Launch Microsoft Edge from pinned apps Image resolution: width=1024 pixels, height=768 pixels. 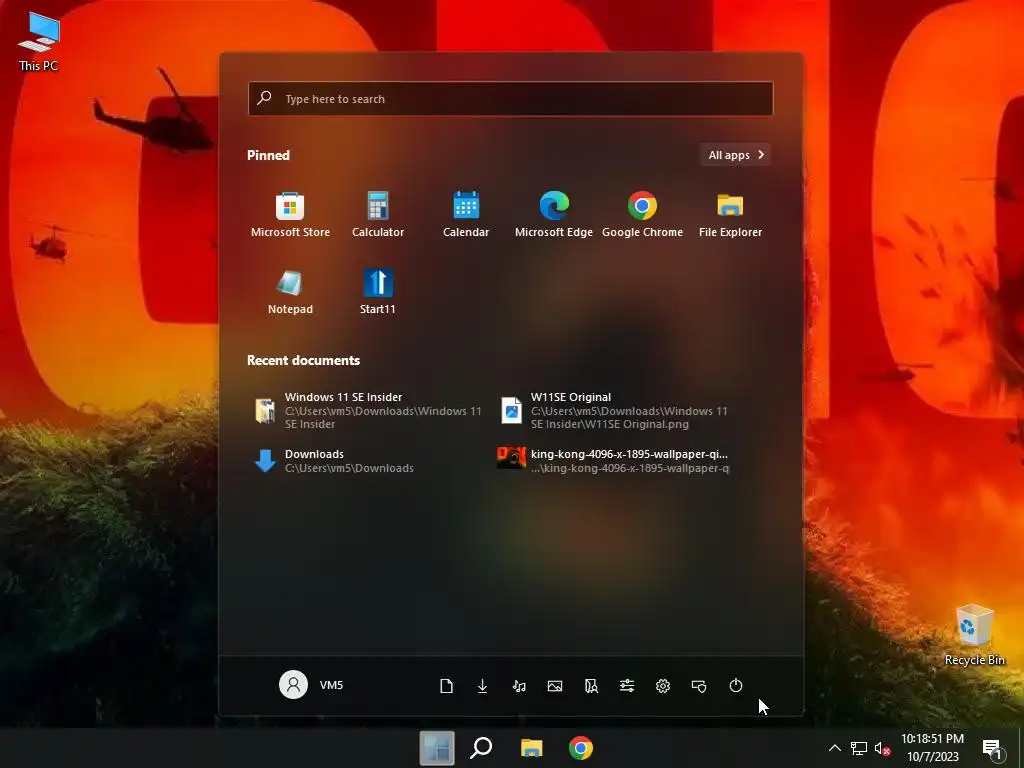coord(554,215)
